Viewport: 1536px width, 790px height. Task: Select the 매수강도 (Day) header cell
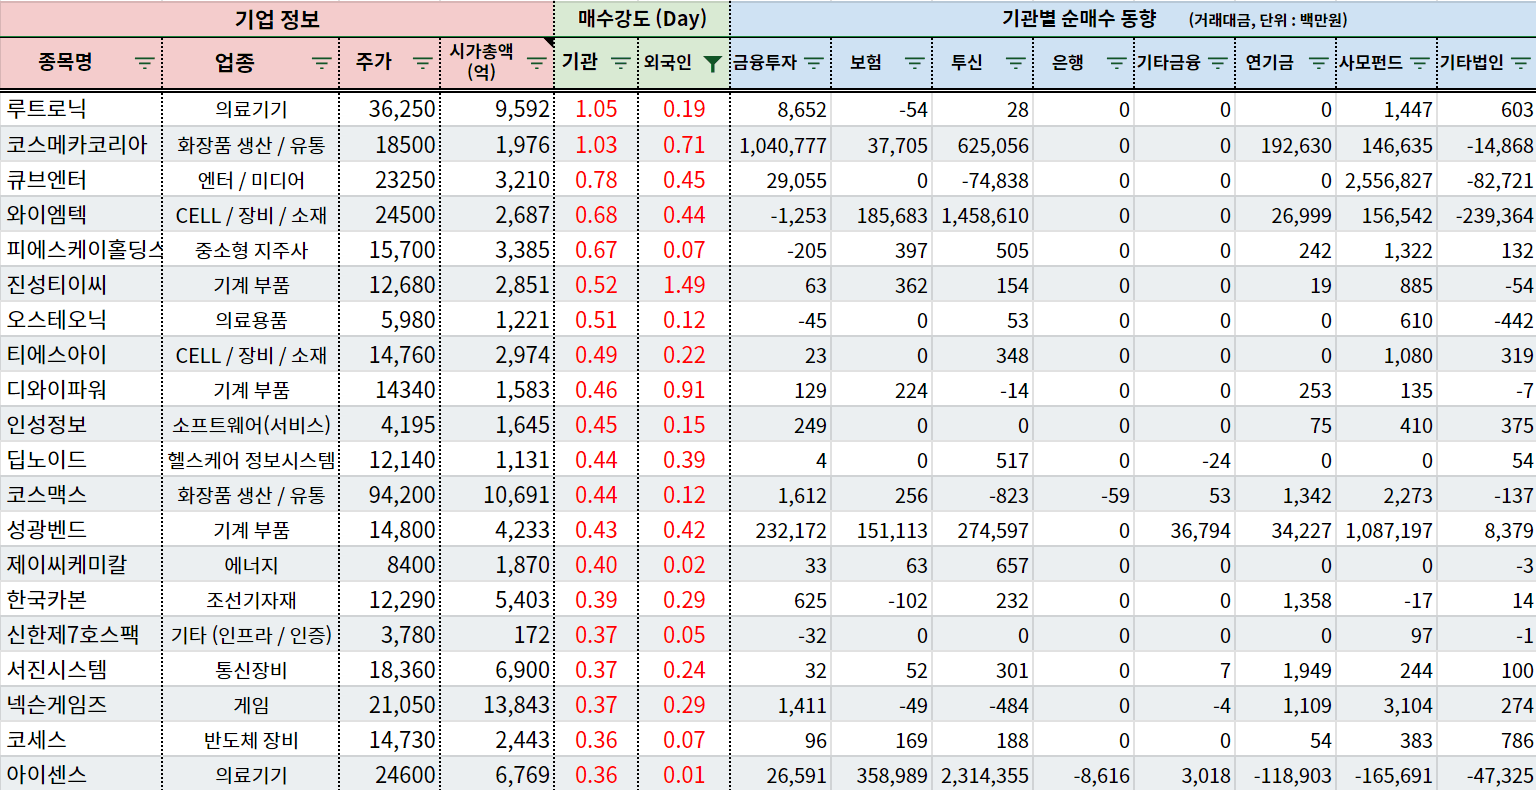coord(642,19)
